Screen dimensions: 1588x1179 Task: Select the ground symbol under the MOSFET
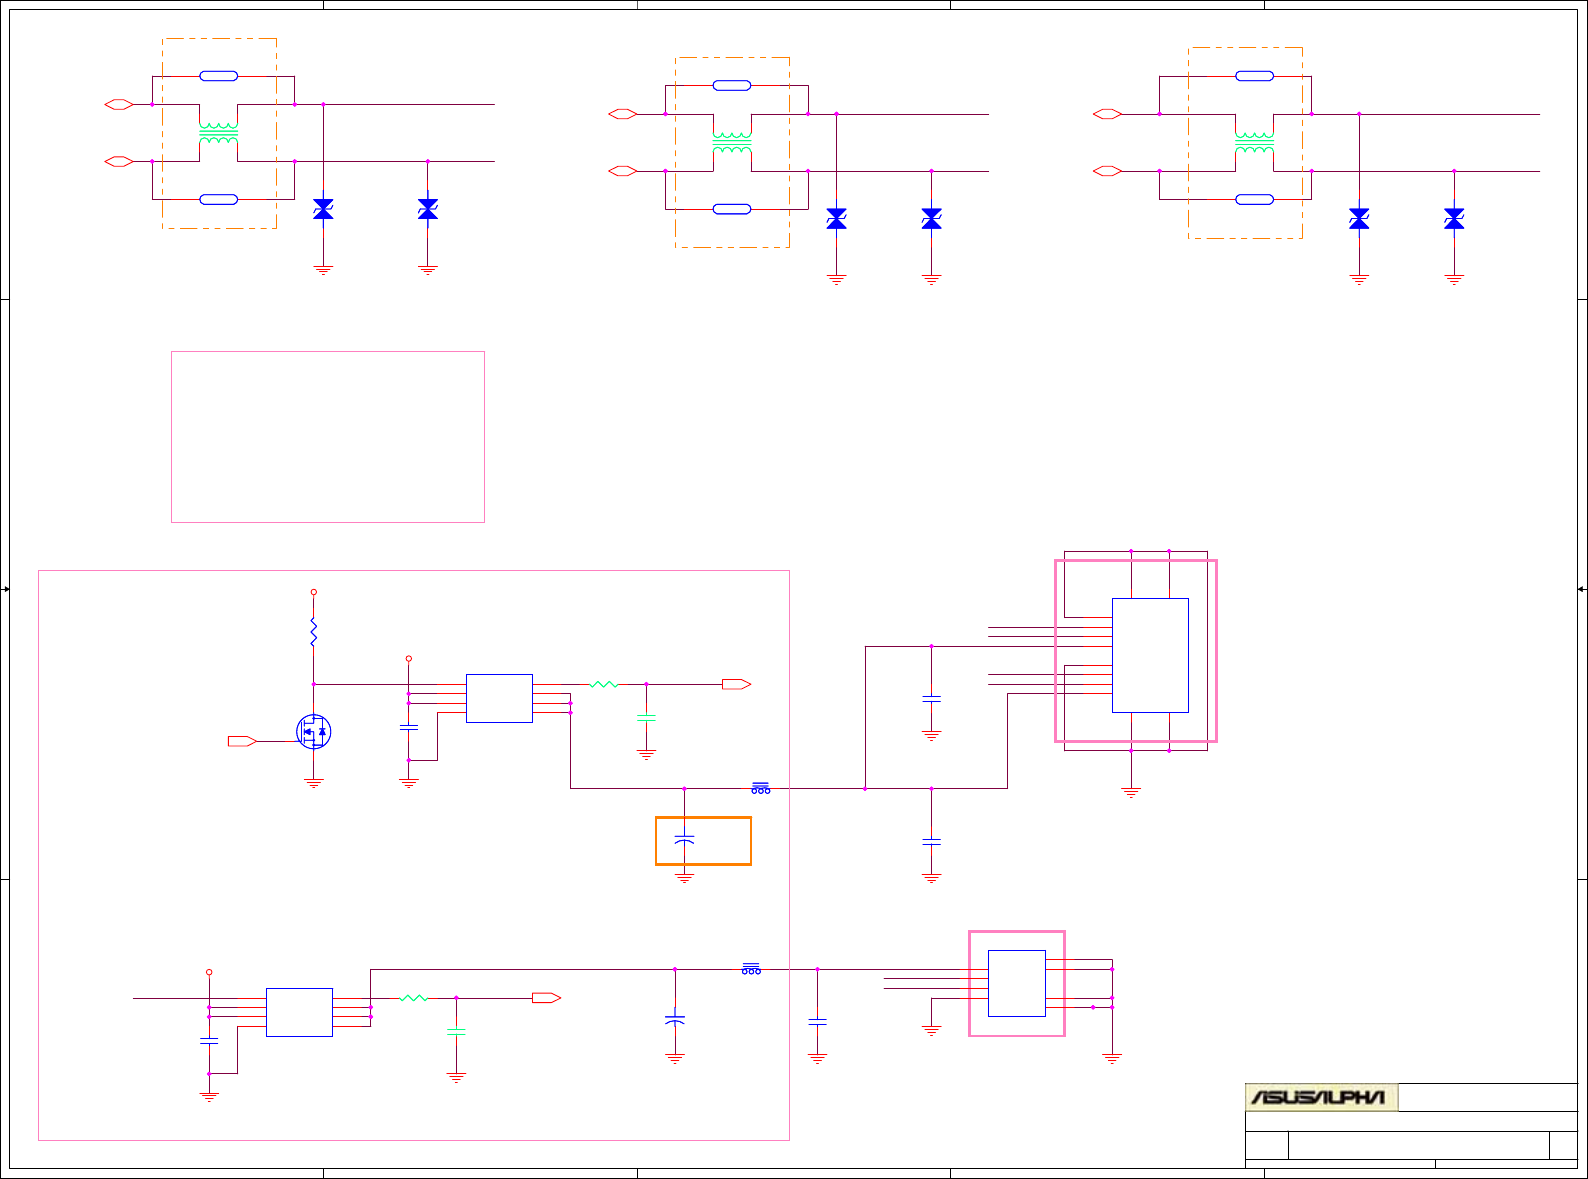tap(314, 784)
